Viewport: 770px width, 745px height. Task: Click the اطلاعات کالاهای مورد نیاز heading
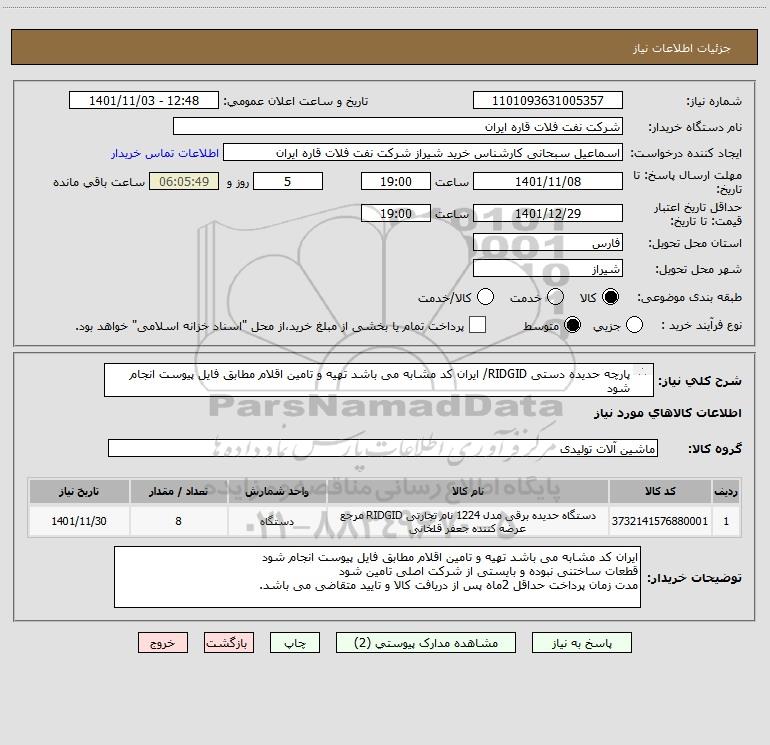(668, 413)
